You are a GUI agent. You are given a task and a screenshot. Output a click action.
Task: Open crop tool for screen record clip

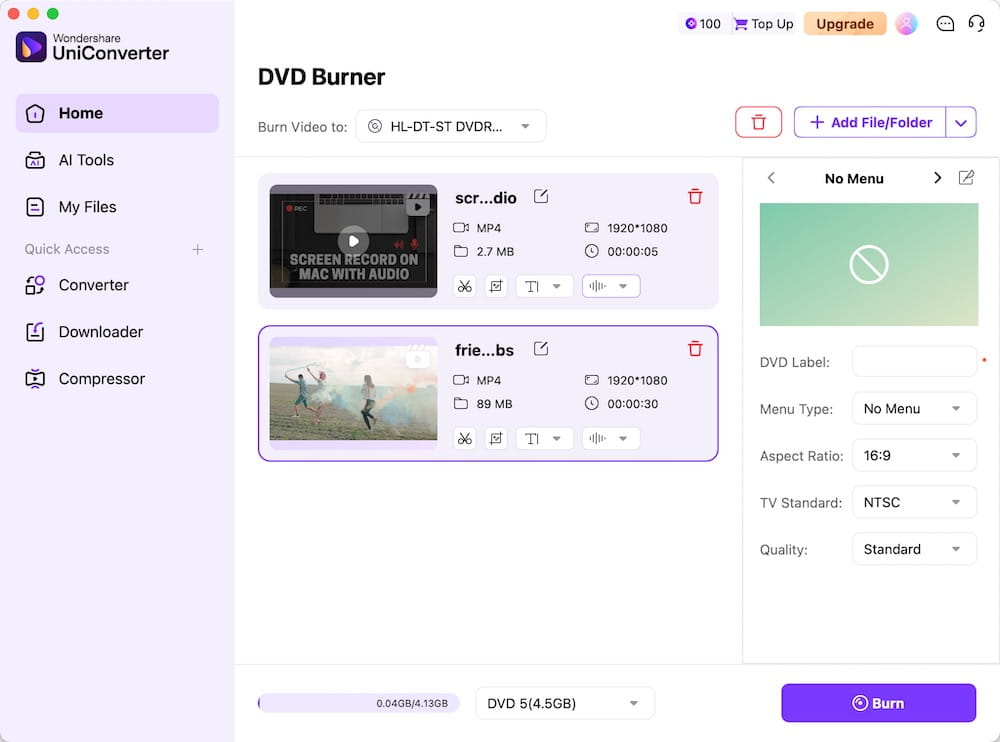pyautogui.click(x=496, y=286)
